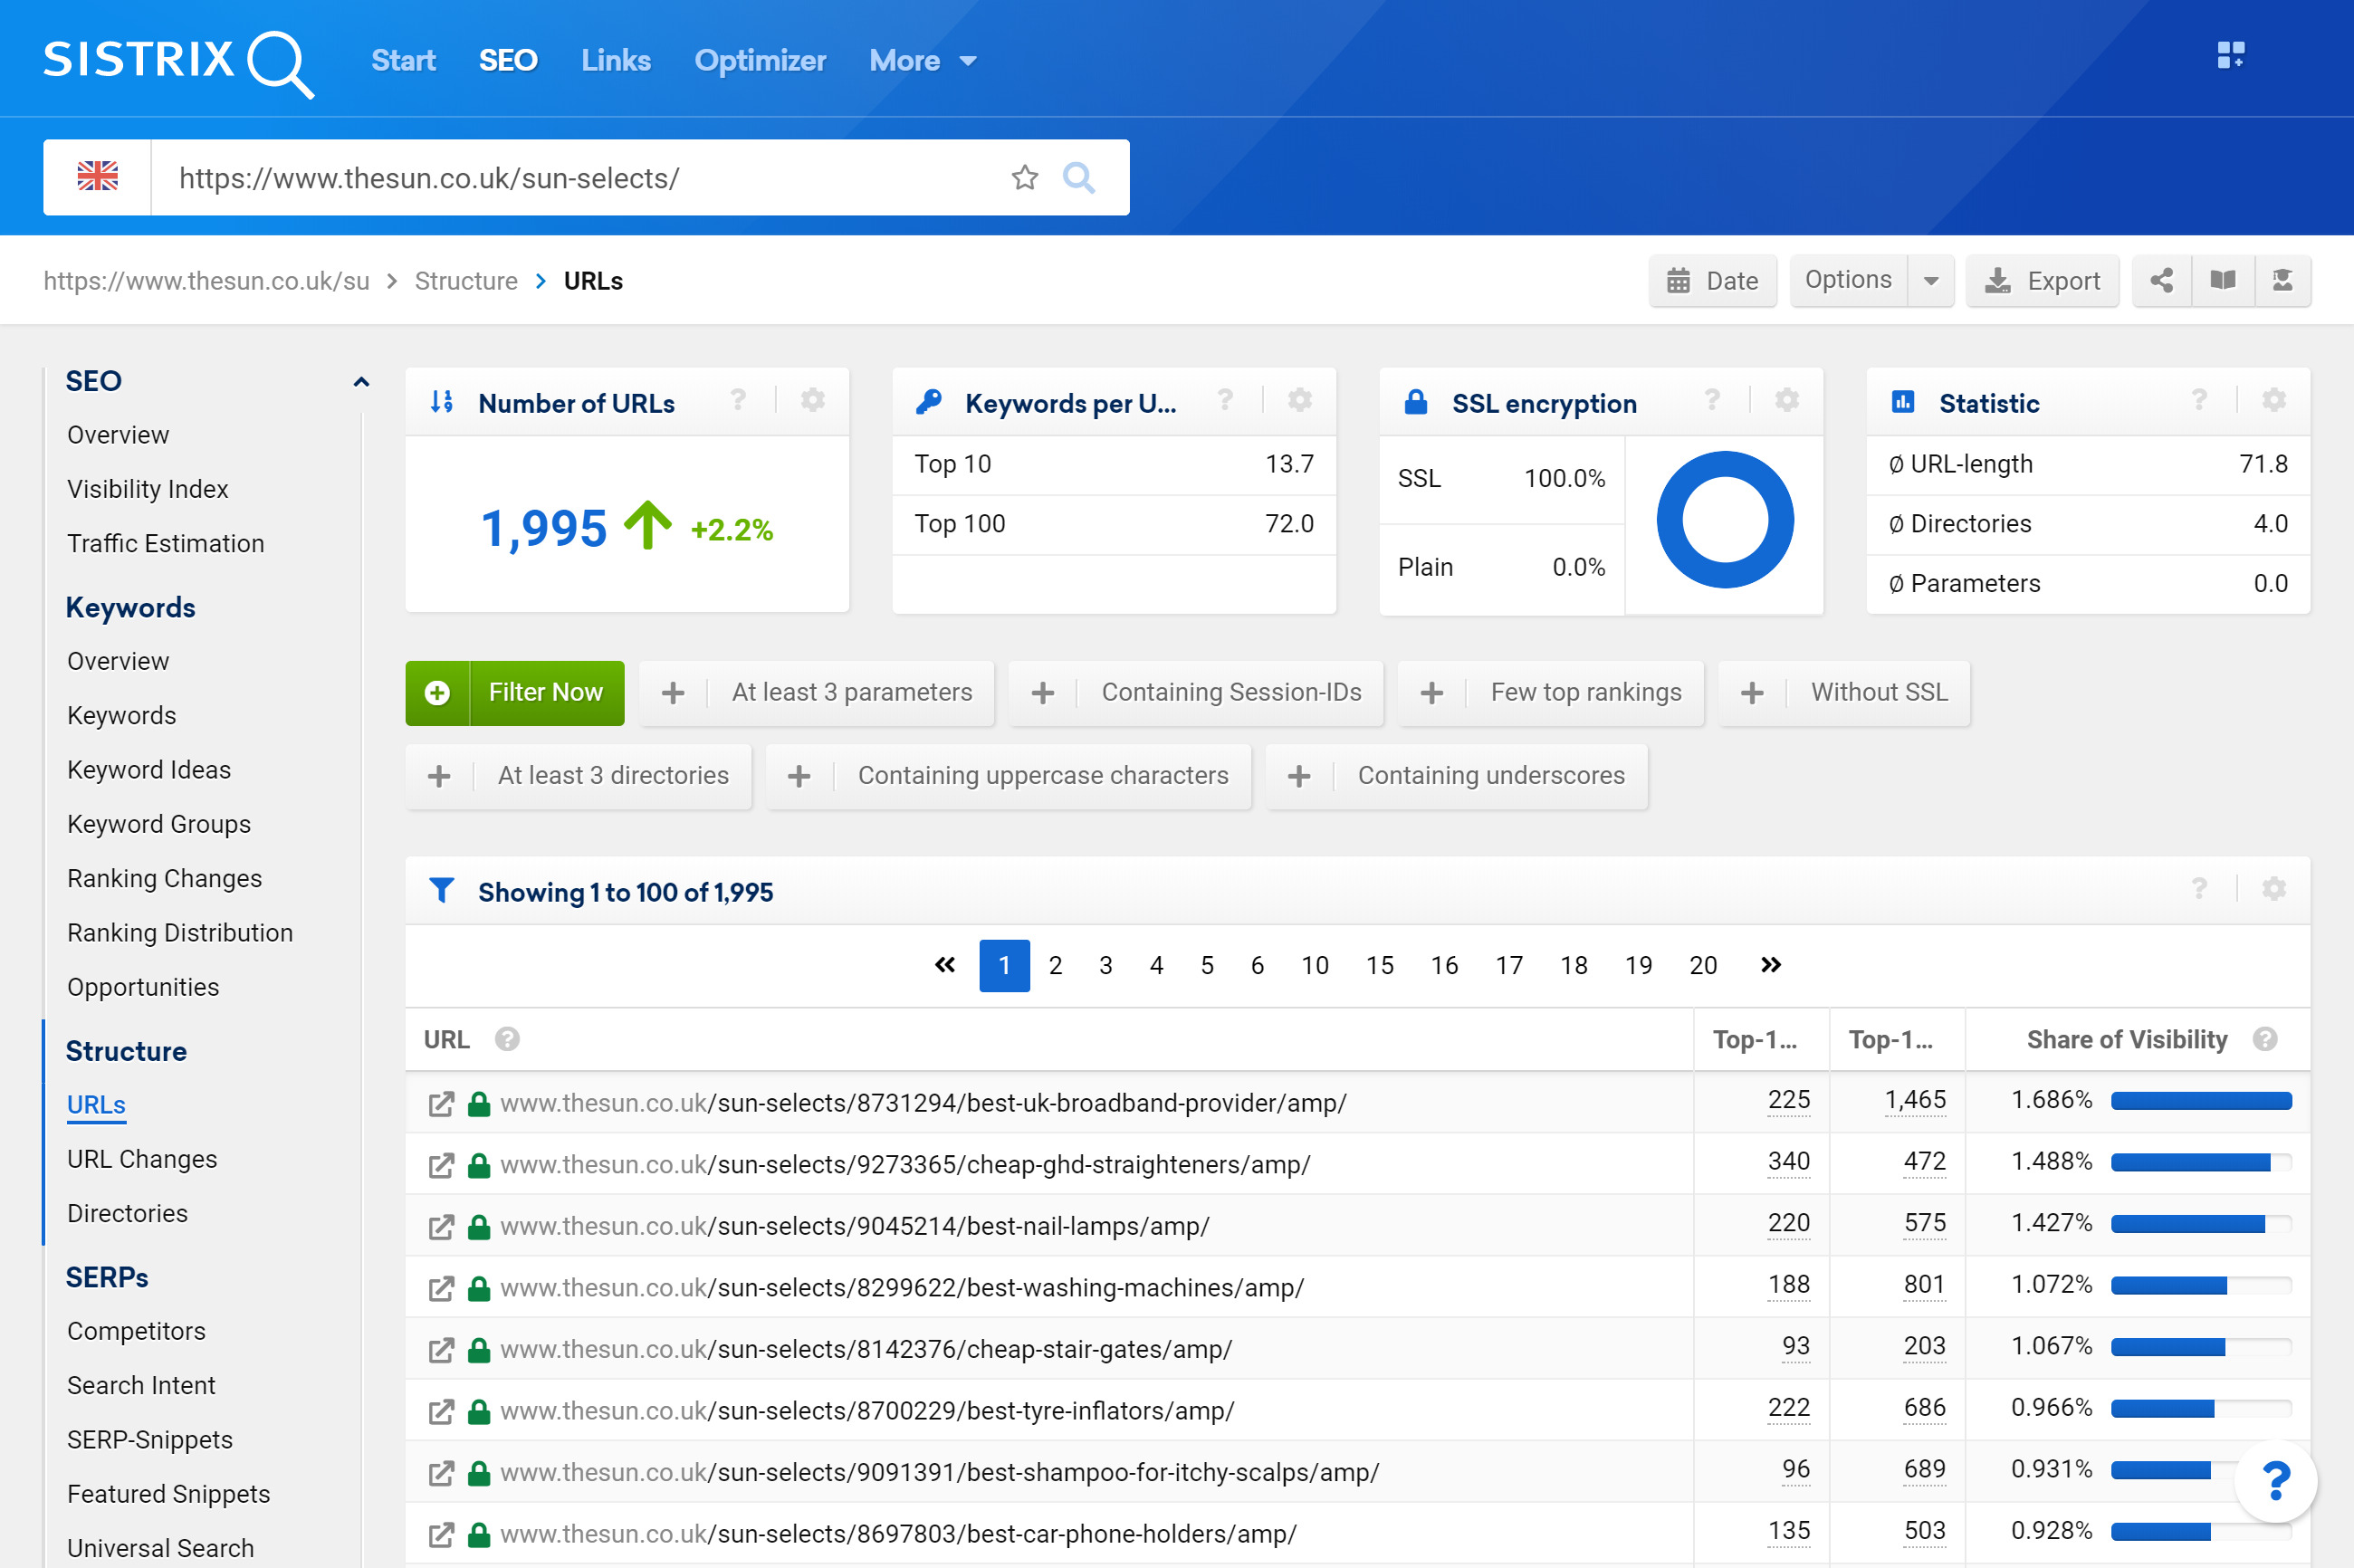
Task: Click Top-10 value 225 in first row
Action: (x=1789, y=1101)
